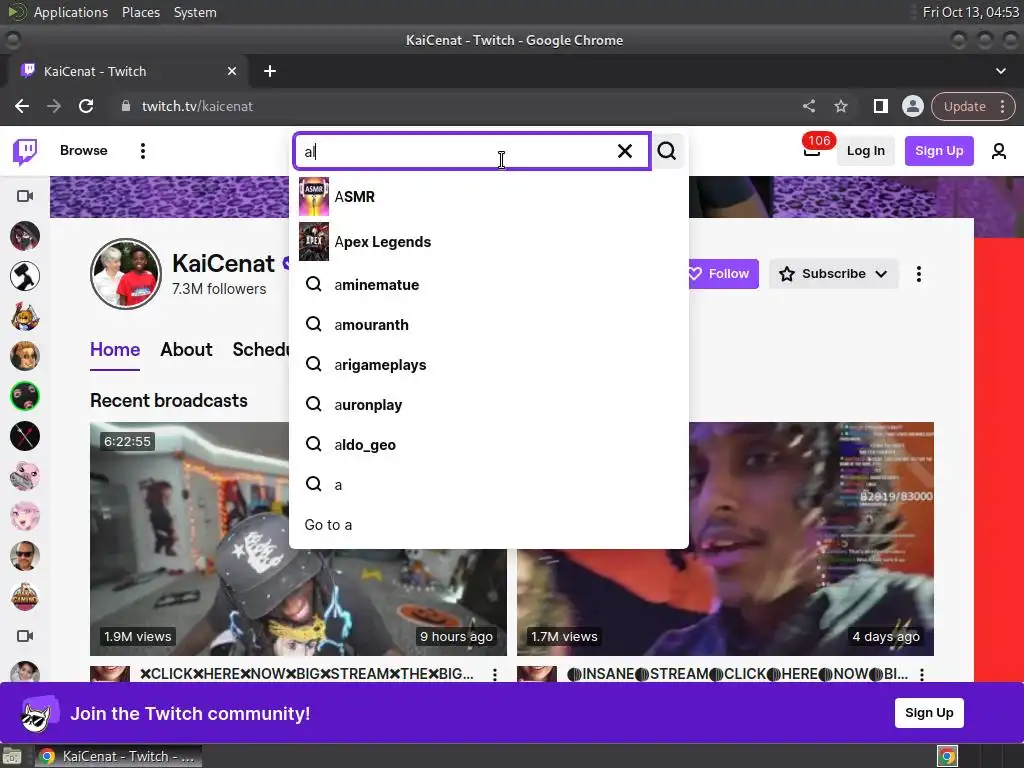This screenshot has width=1024, height=768.
Task: Choose the arigameplays search suggestion
Action: (488, 364)
